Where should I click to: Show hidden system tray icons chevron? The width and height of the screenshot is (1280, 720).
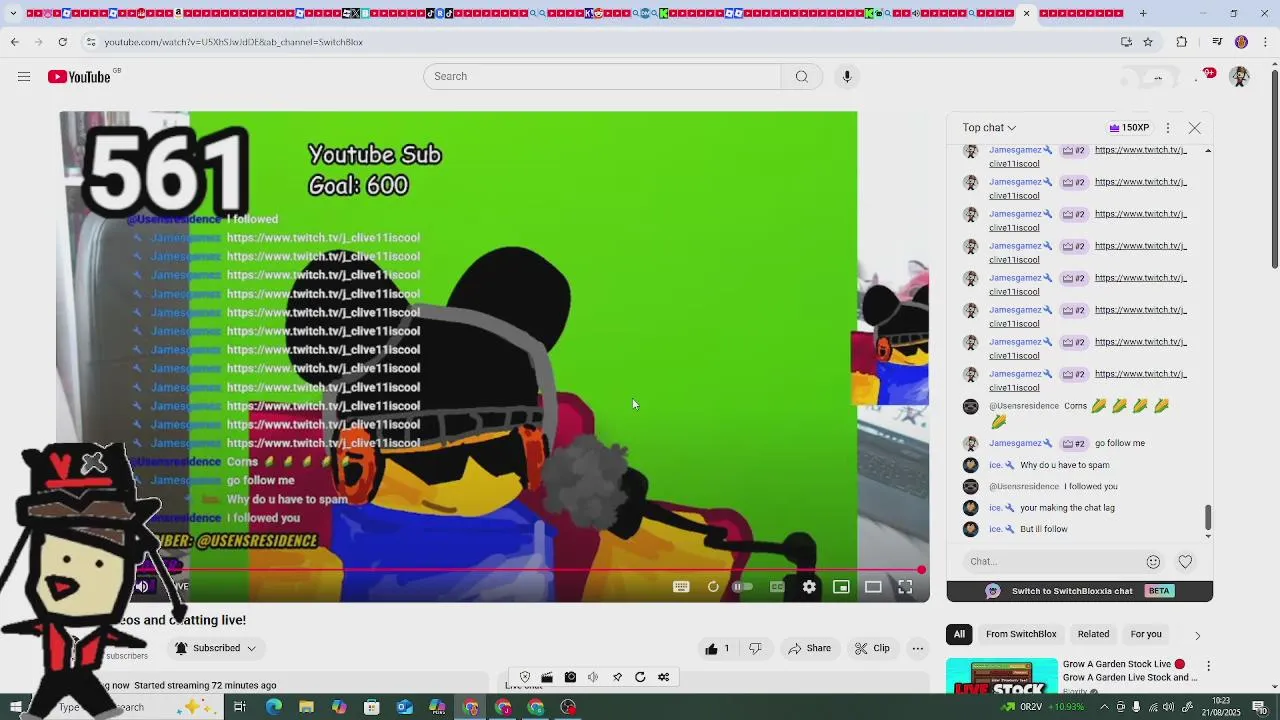1102,707
